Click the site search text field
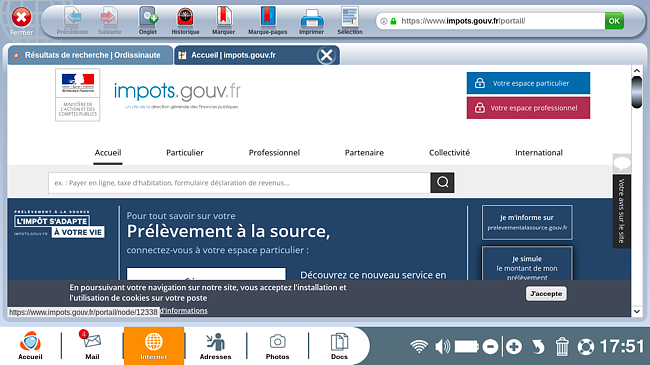 (x=239, y=183)
